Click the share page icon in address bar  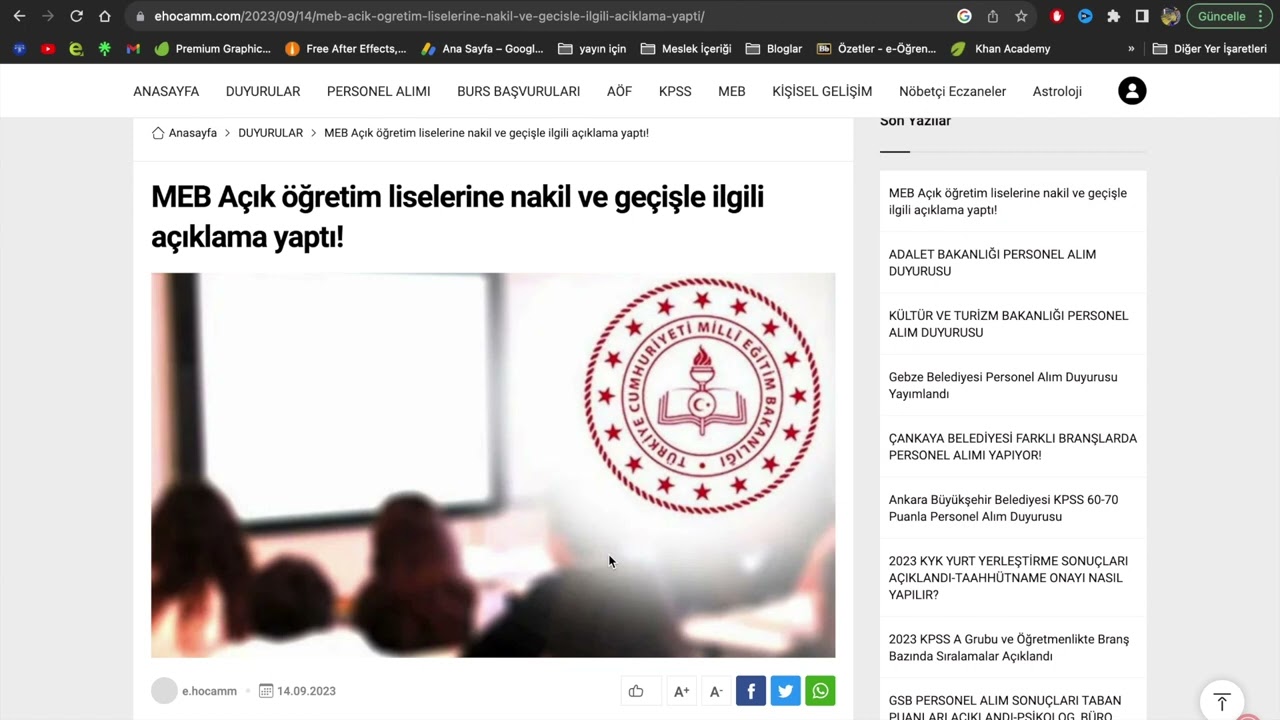click(x=992, y=16)
